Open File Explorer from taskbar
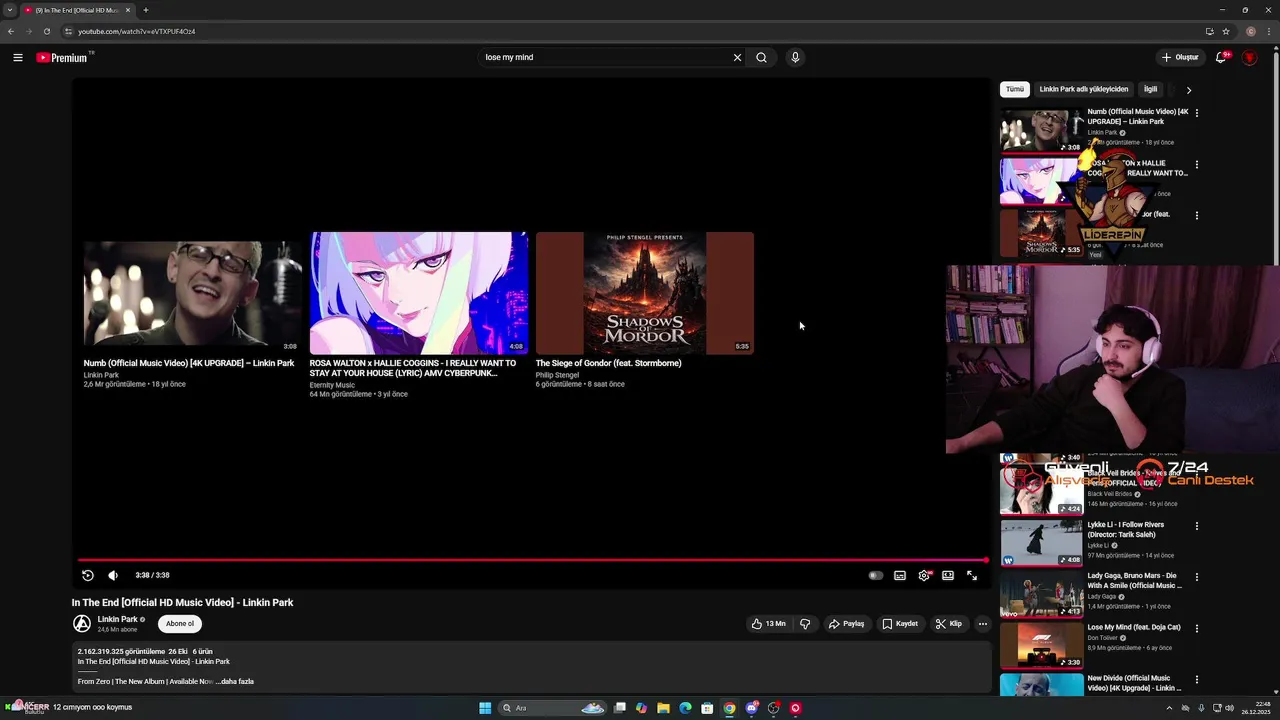 [x=663, y=708]
